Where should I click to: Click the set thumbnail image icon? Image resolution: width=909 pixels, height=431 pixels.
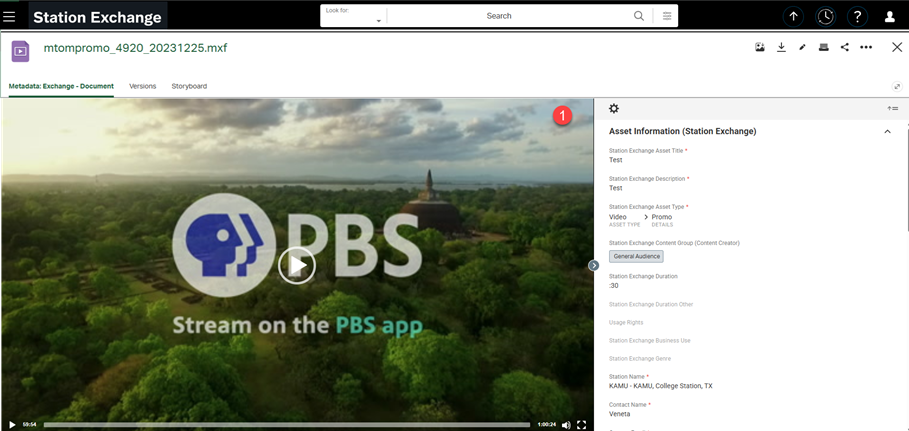pyautogui.click(x=759, y=47)
